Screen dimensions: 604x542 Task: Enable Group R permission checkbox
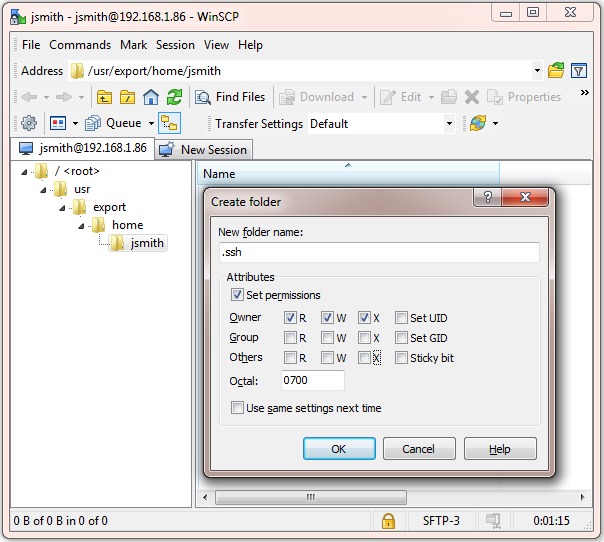click(290, 337)
